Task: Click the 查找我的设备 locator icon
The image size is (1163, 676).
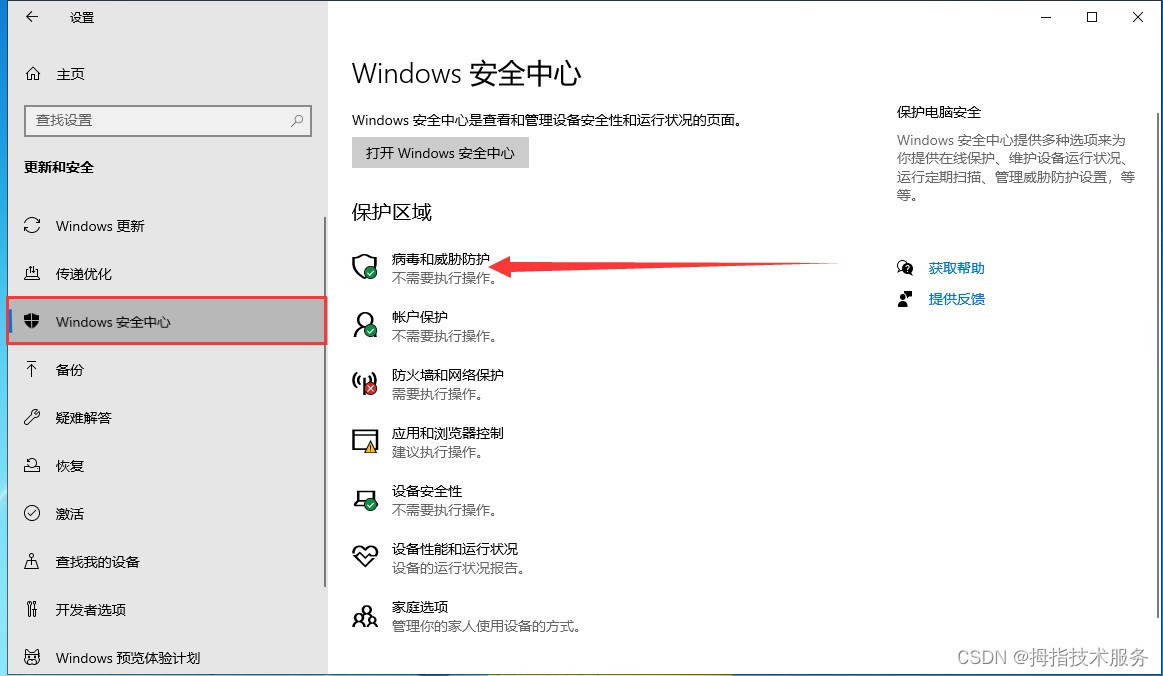Action: [32, 561]
